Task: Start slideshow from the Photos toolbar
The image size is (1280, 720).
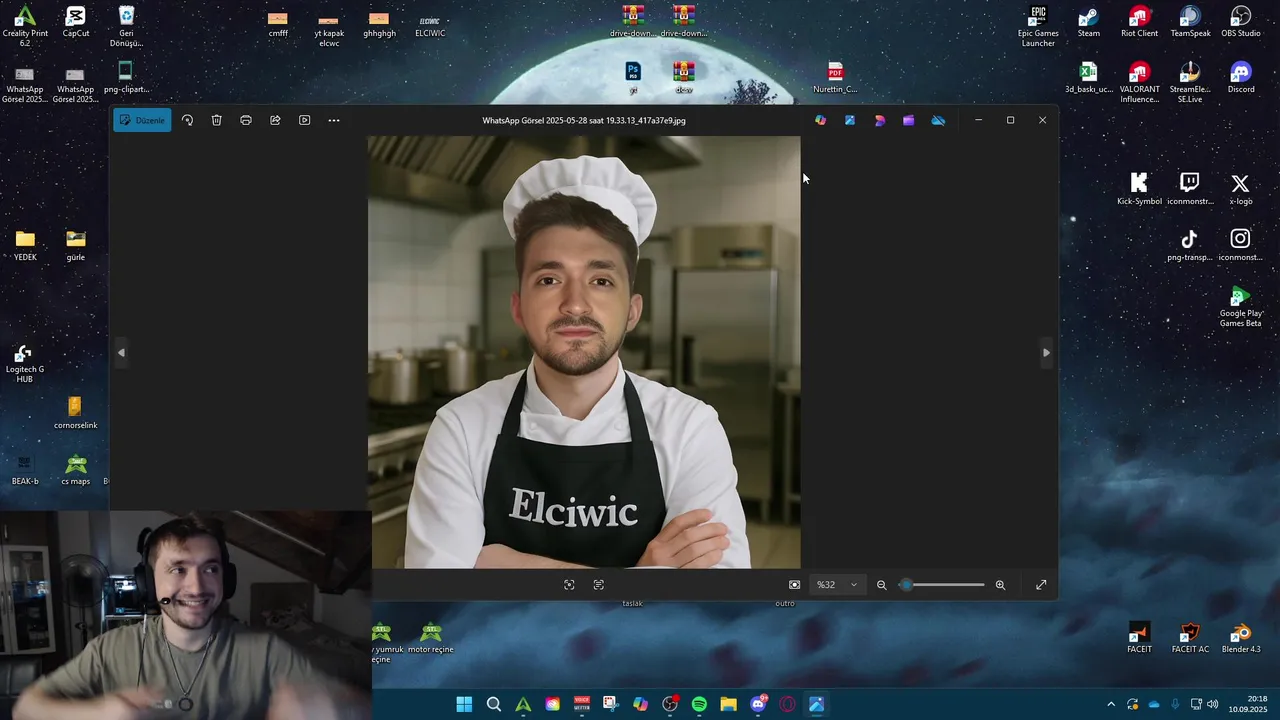Action: 304,120
